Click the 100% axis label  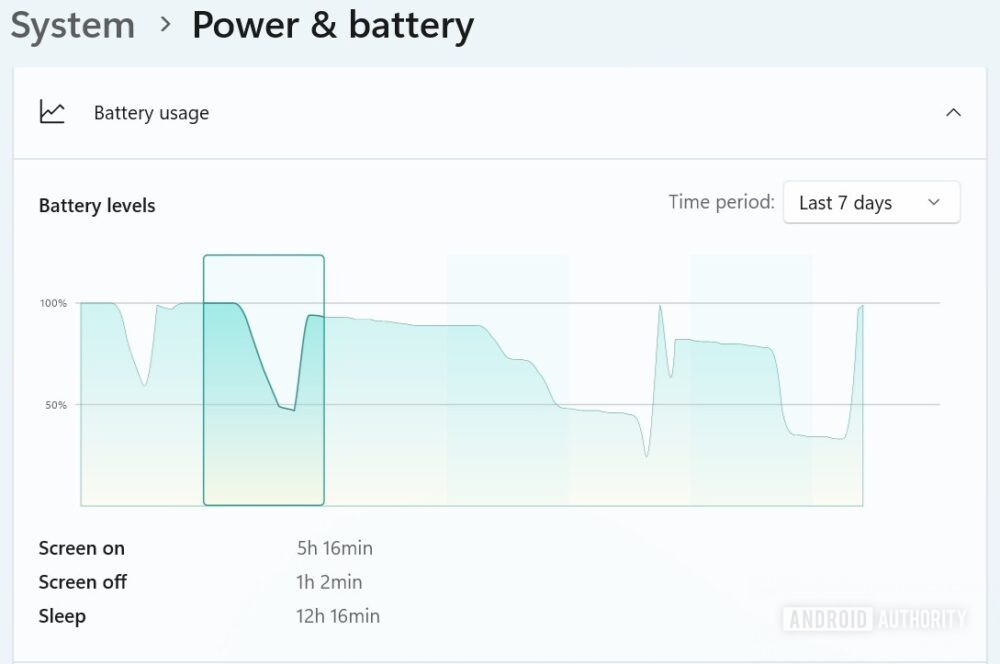click(x=54, y=303)
